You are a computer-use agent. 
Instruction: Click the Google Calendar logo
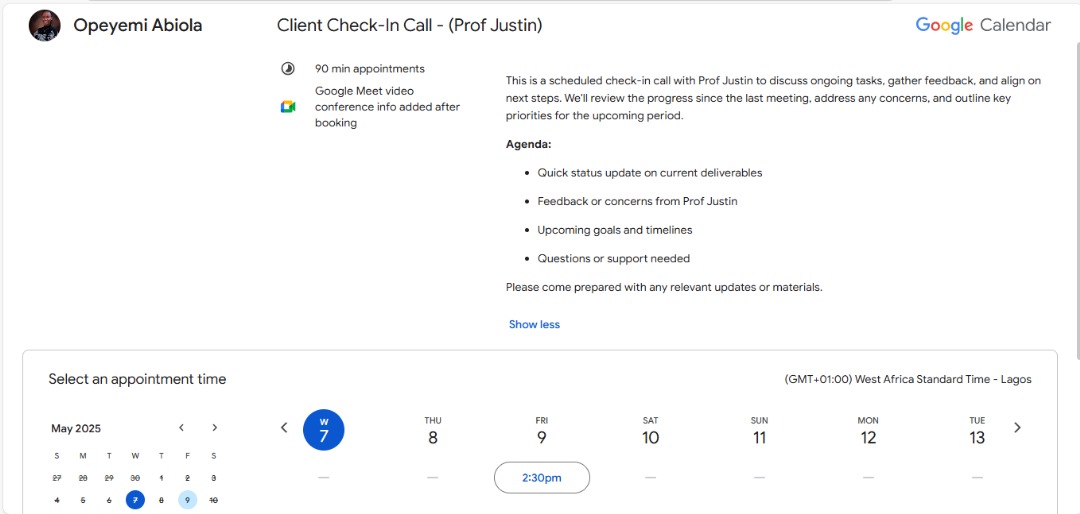click(x=983, y=25)
